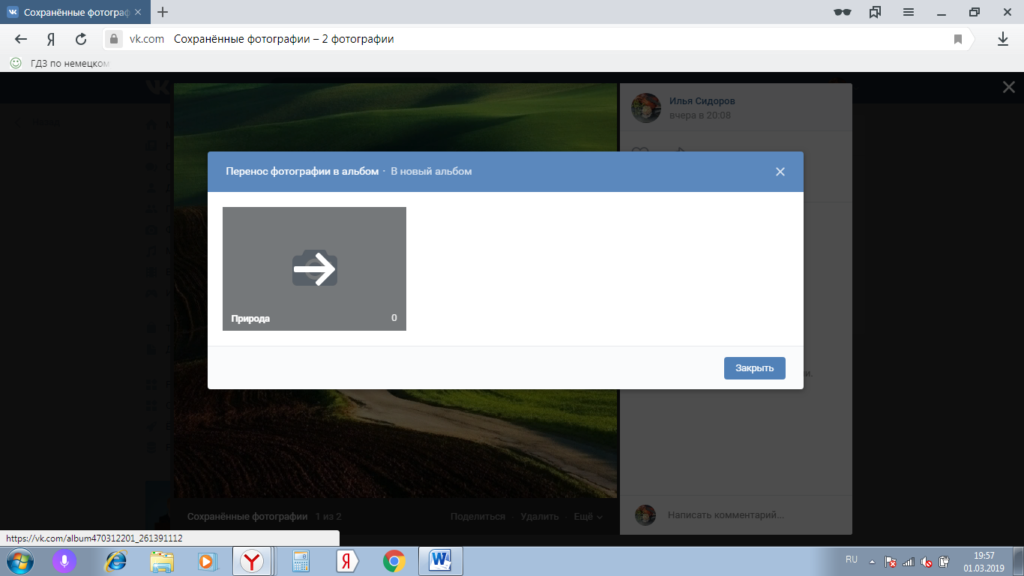Bookmark the page with the bookmark icon

(x=957, y=39)
